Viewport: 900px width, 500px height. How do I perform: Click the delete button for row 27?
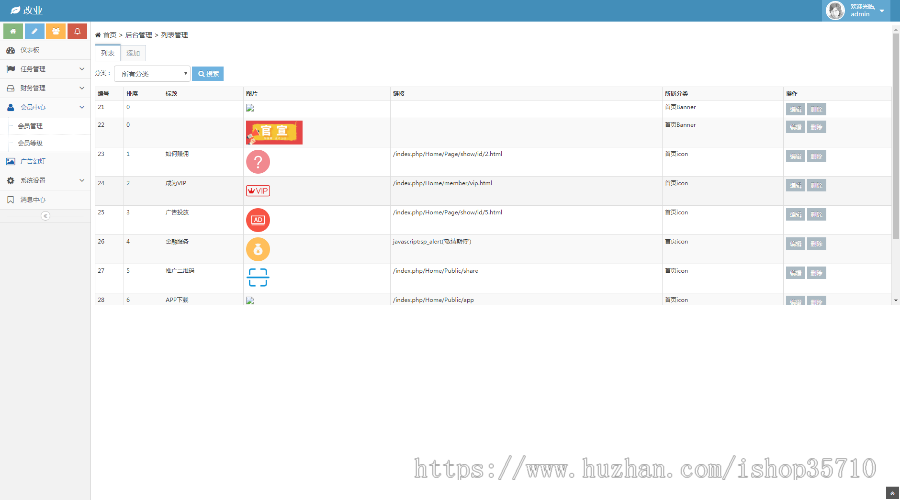click(x=816, y=273)
